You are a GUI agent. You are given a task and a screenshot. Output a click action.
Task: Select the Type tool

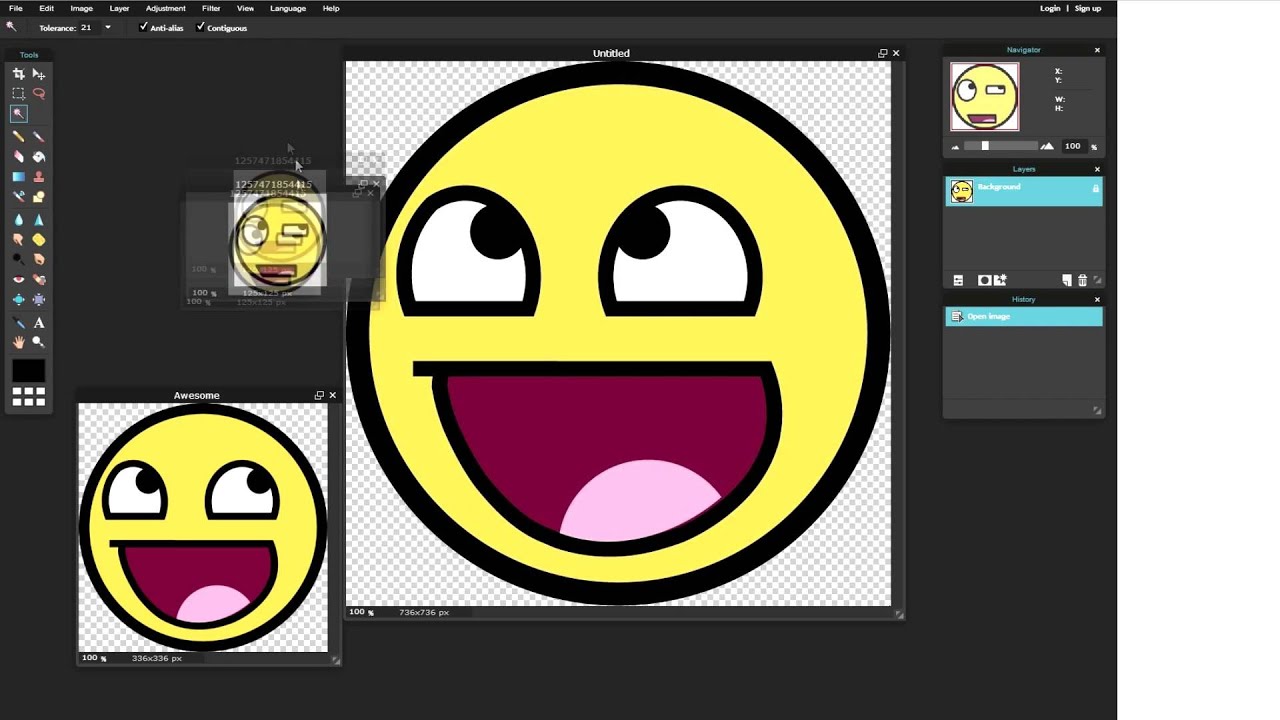click(39, 322)
